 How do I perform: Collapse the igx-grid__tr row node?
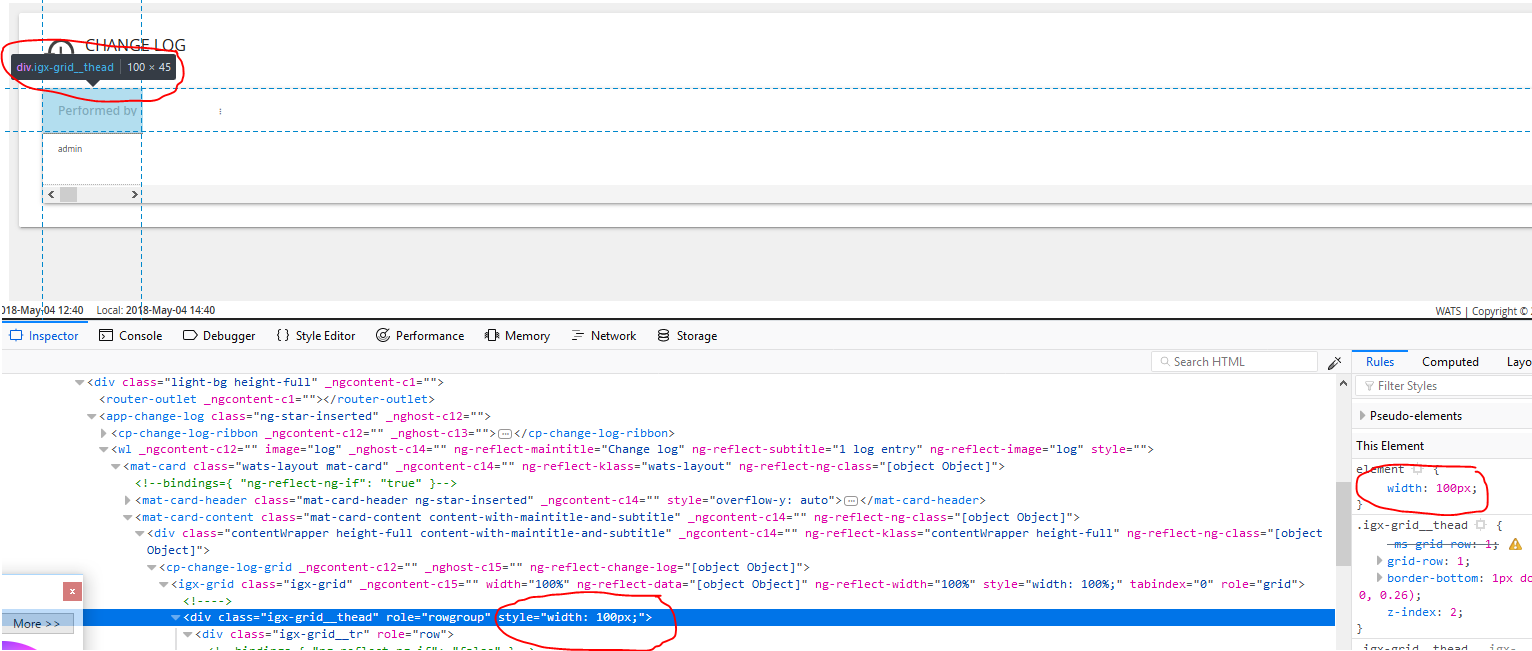pyautogui.click(x=188, y=635)
